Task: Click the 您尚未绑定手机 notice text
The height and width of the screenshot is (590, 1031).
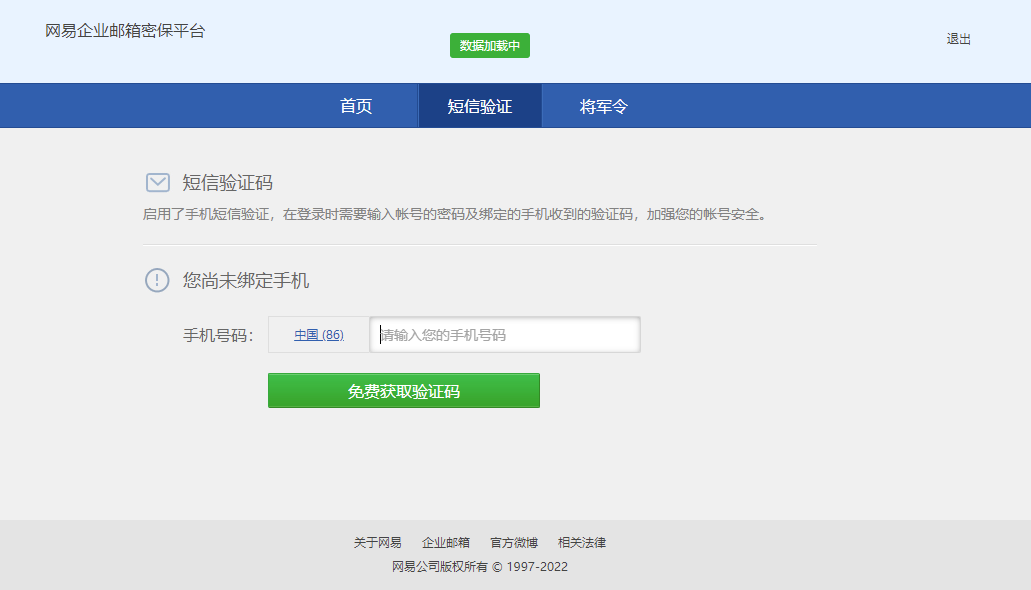Action: pyautogui.click(x=246, y=281)
